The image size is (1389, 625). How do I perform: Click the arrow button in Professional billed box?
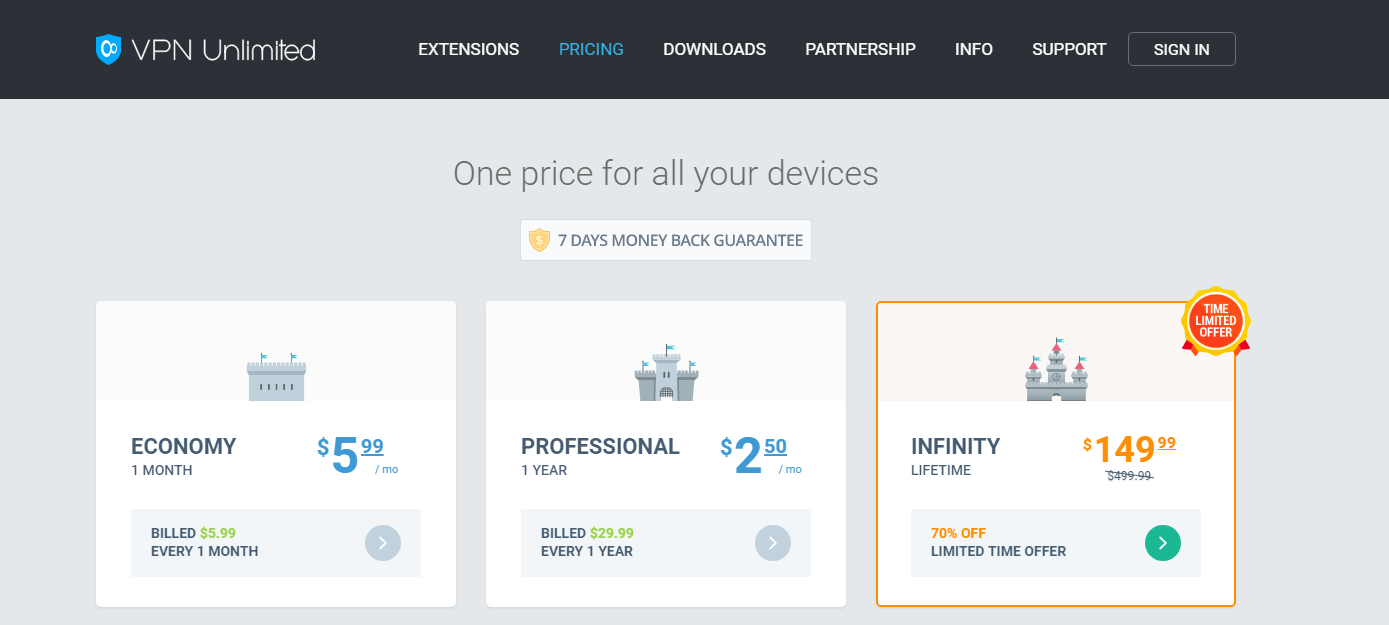tap(773, 543)
